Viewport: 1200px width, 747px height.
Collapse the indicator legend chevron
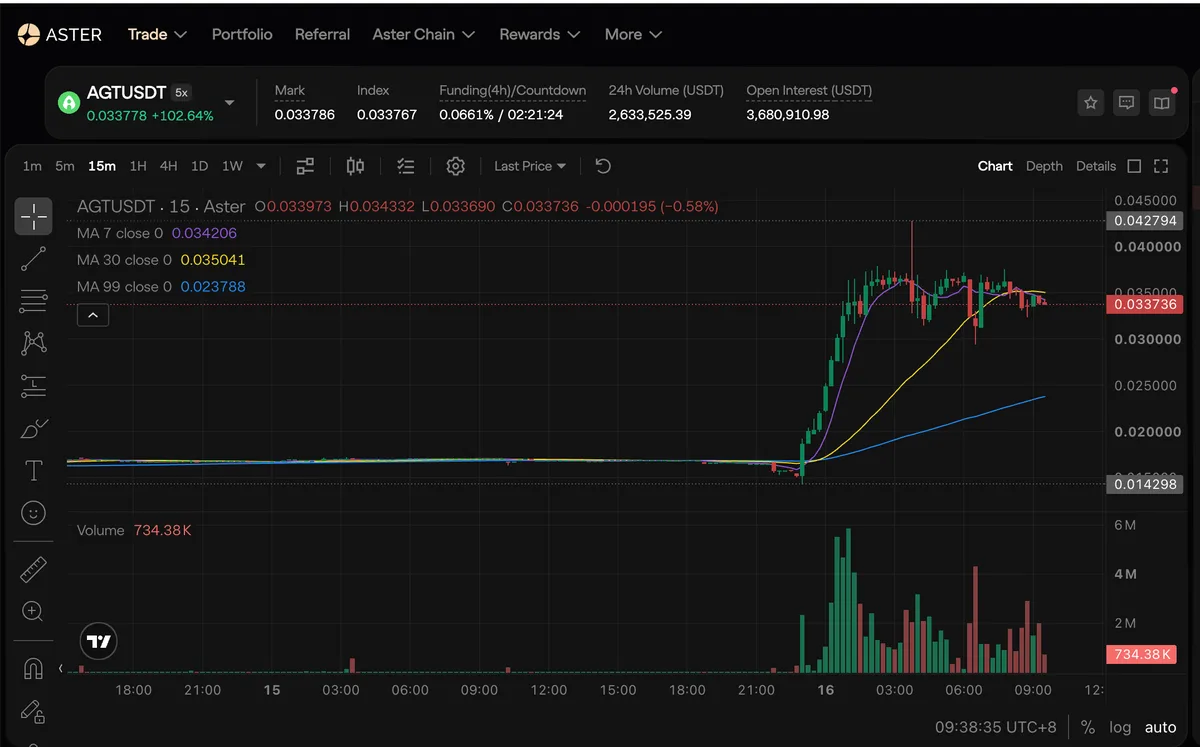(x=93, y=315)
